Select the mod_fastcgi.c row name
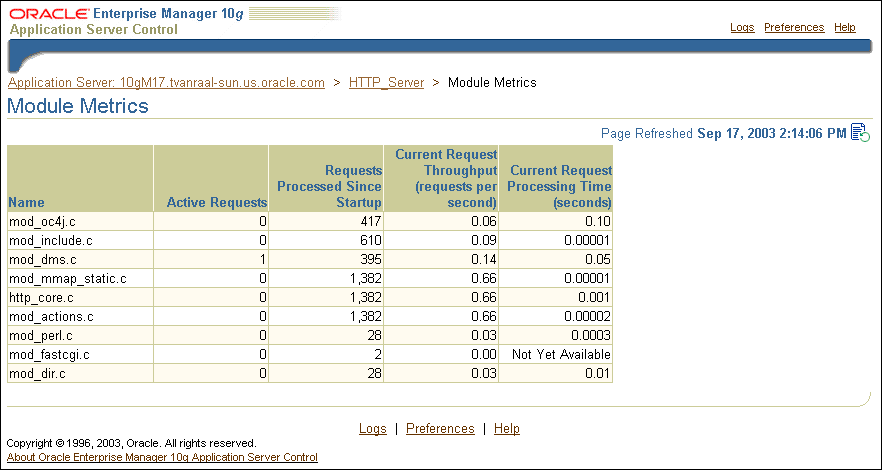Viewport: 882px width, 470px height. pos(50,355)
